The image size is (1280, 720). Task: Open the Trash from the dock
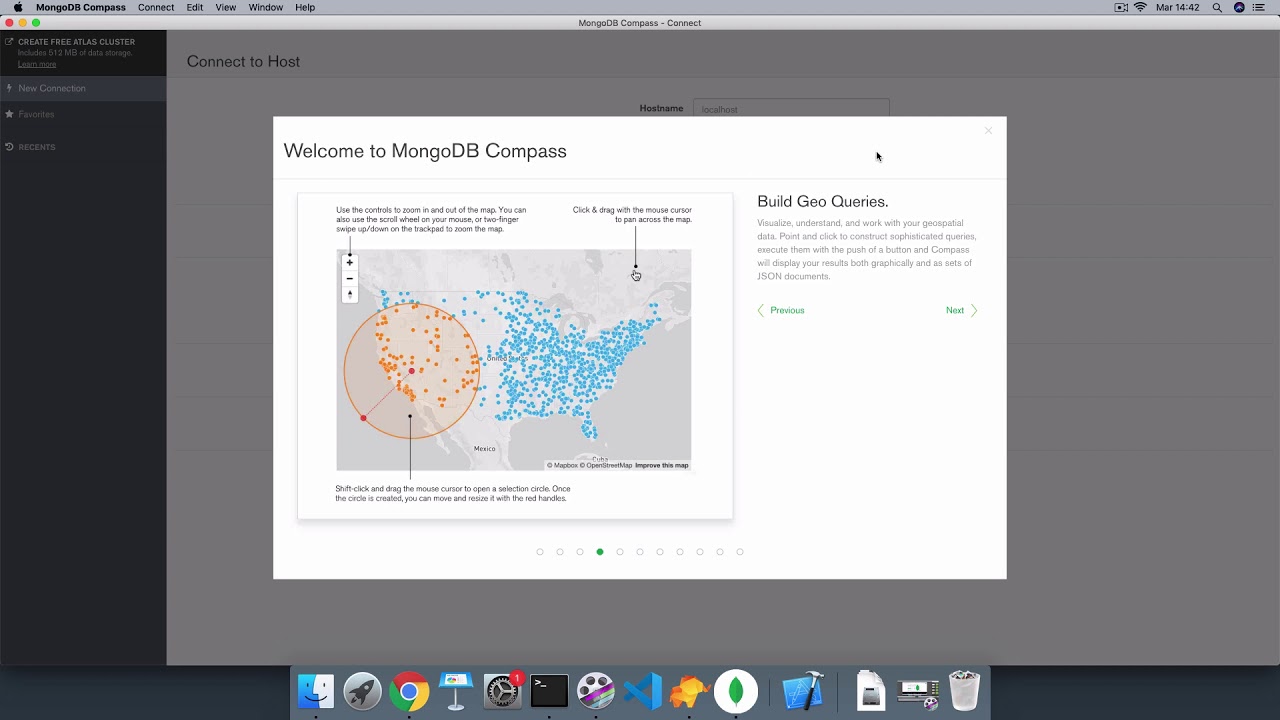[x=964, y=691]
